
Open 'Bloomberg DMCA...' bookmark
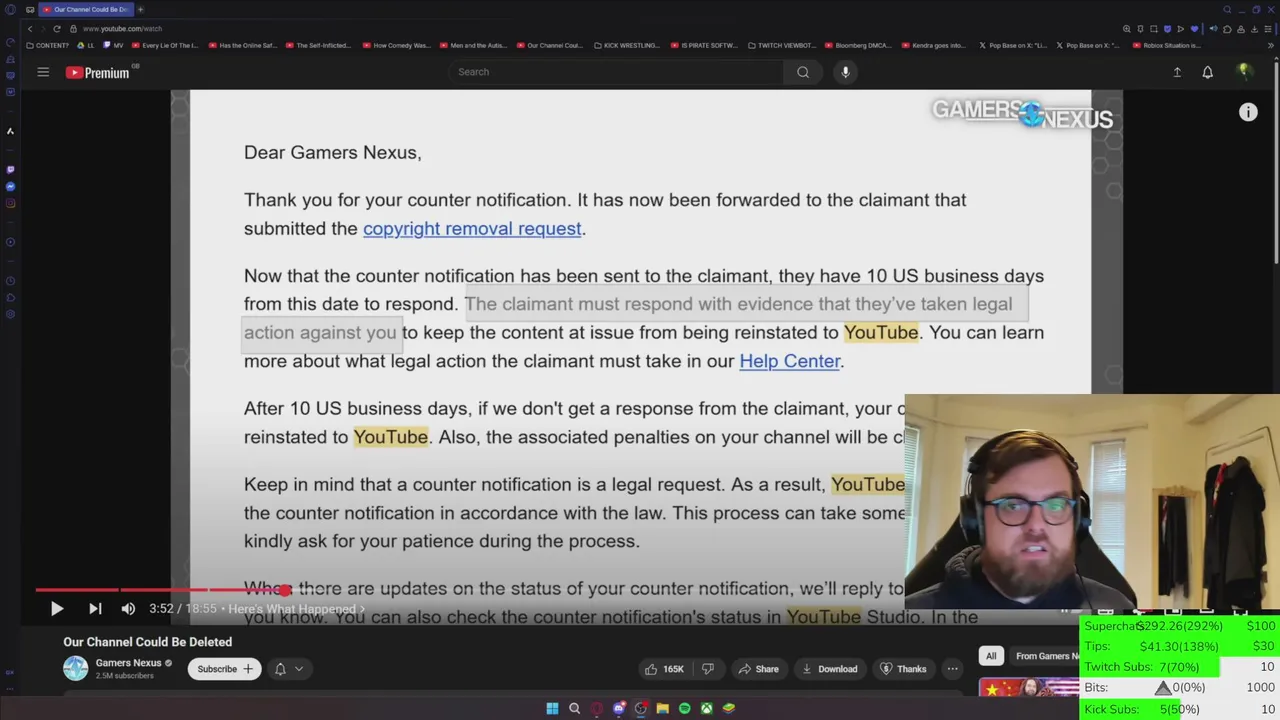point(858,45)
